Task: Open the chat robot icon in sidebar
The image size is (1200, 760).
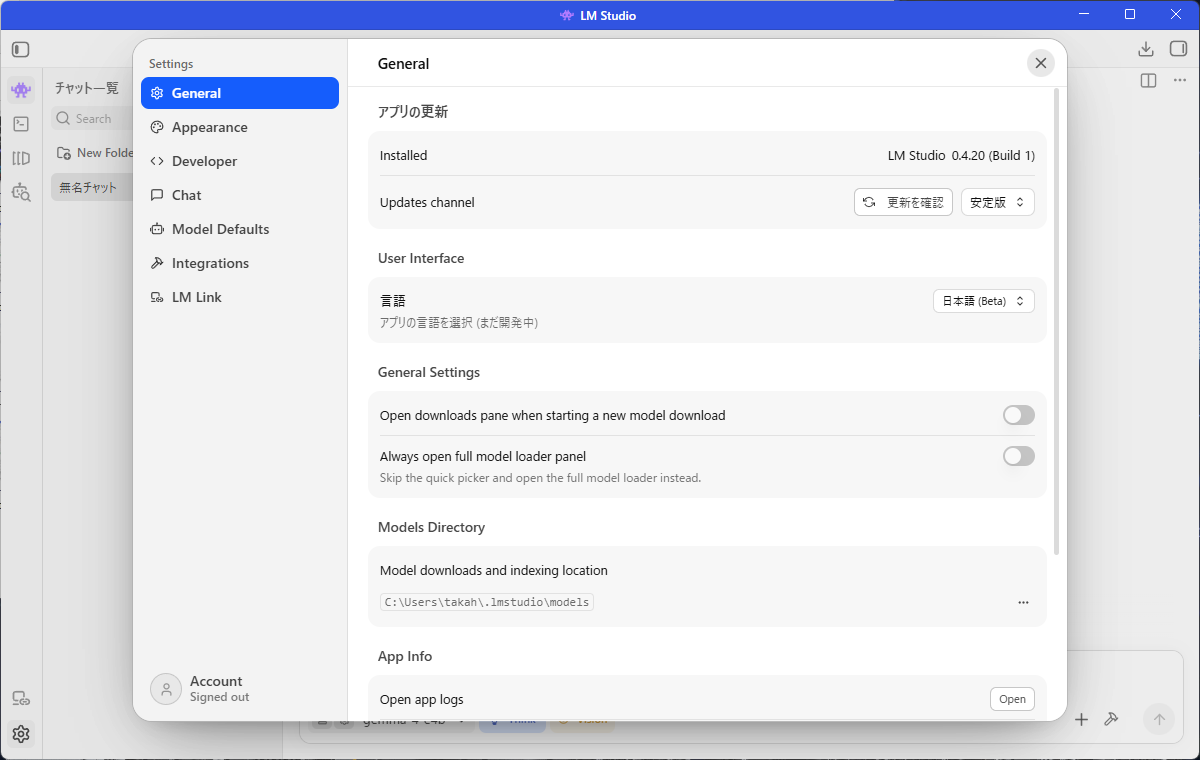Action: pos(21,90)
